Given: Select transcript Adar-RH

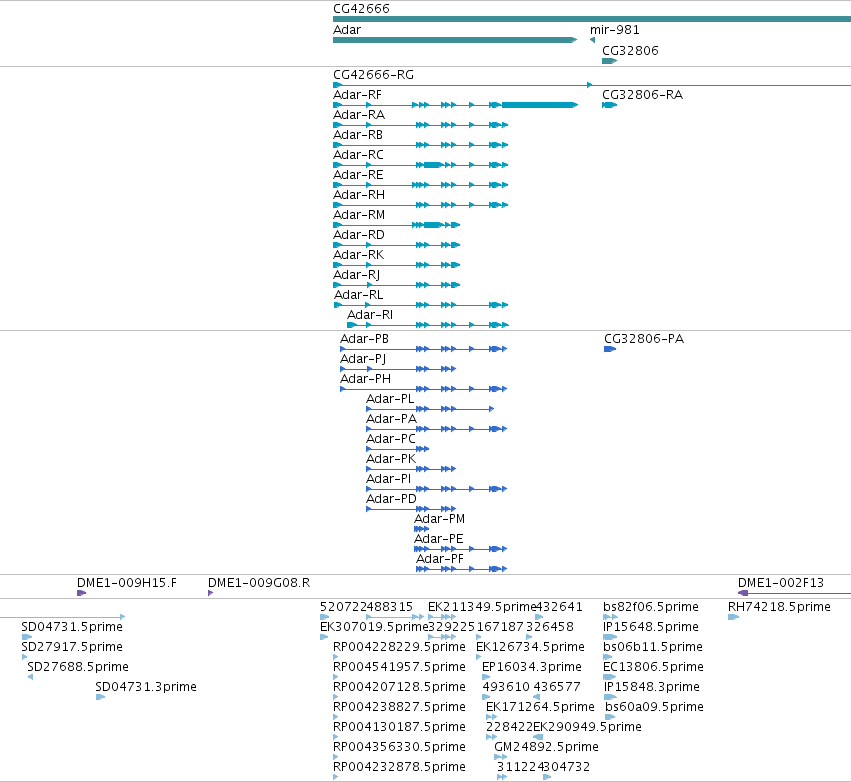Looking at the screenshot, I should point(359,195).
